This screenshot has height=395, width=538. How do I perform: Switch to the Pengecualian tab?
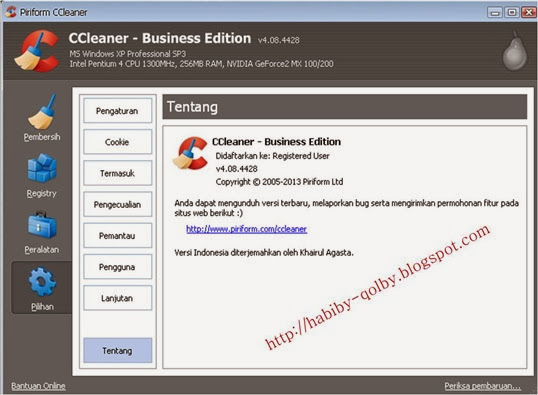coord(117,204)
